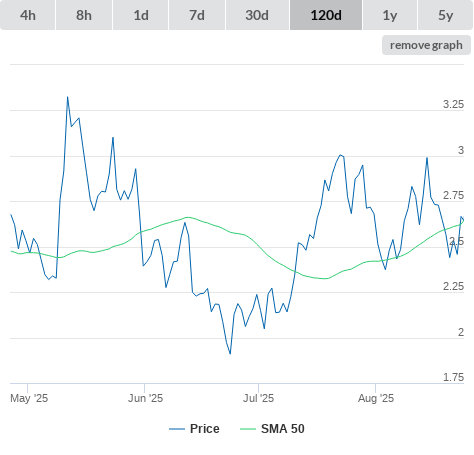Click the price low point in late June
Viewport: 474px width, 455px height.
pos(230,353)
